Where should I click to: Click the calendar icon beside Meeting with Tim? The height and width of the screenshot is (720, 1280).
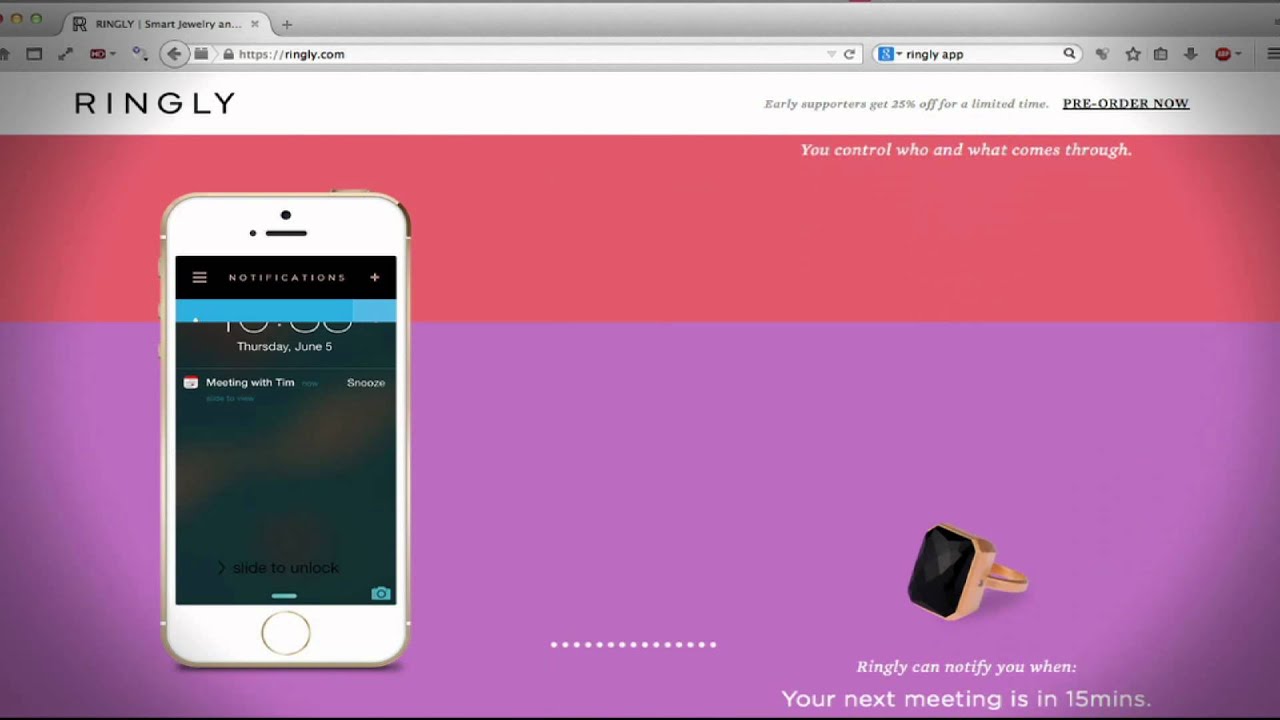point(191,382)
